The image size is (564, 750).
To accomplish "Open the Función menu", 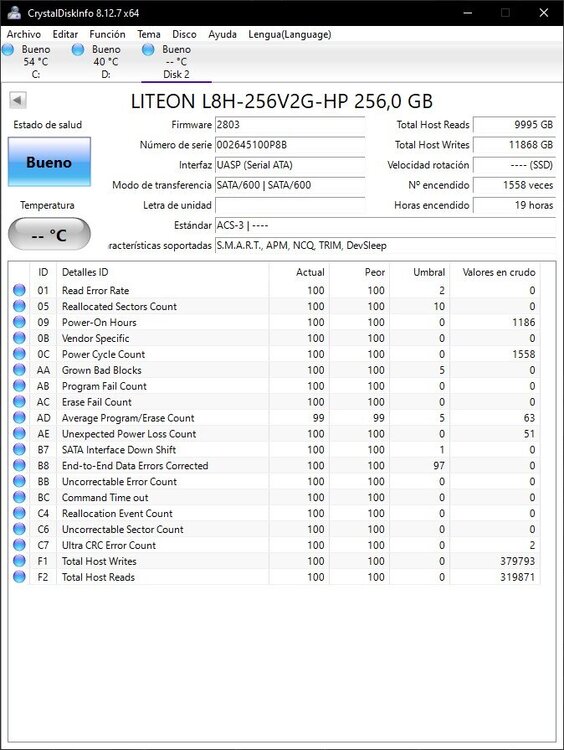I will (x=107, y=34).
